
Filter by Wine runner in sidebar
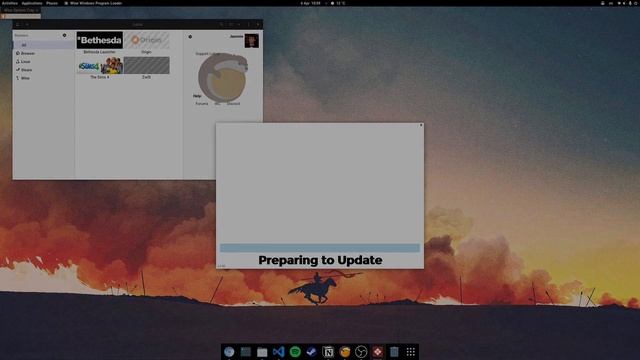(x=43, y=78)
